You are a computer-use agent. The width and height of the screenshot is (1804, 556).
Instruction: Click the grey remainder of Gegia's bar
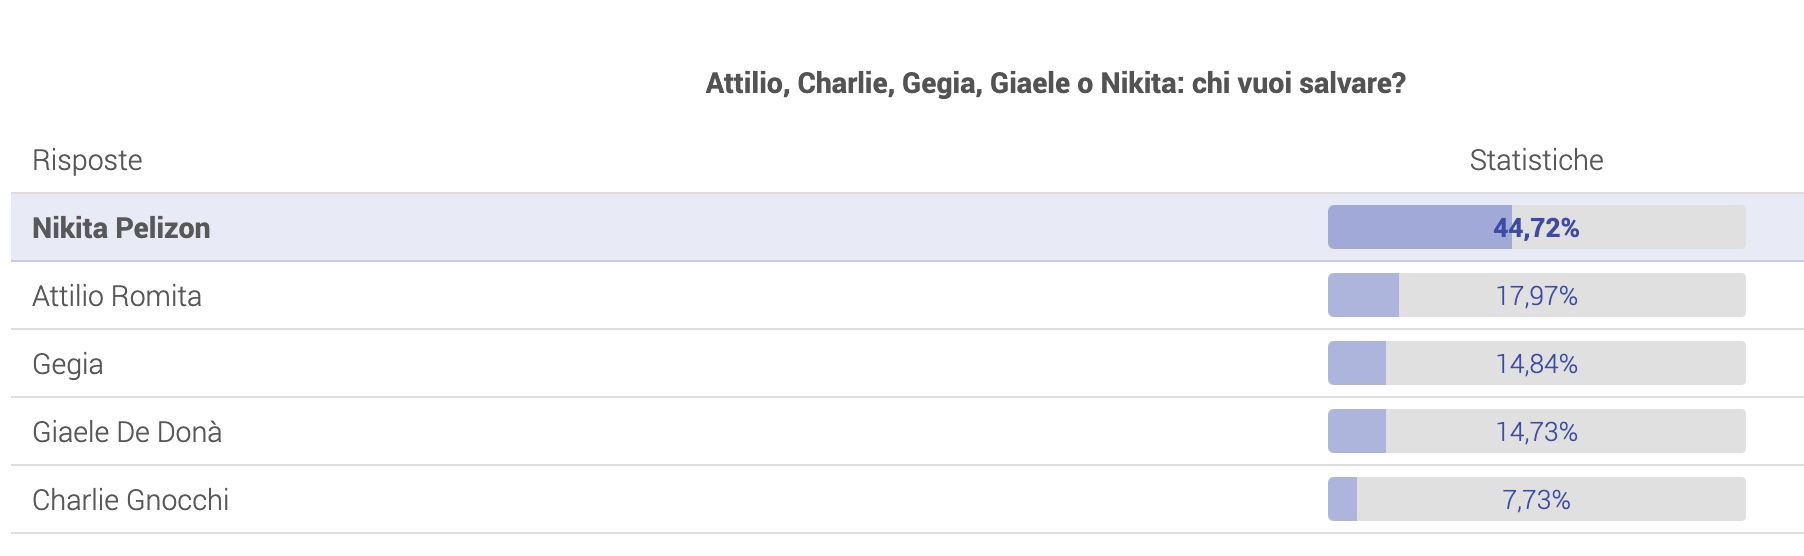point(1566,363)
